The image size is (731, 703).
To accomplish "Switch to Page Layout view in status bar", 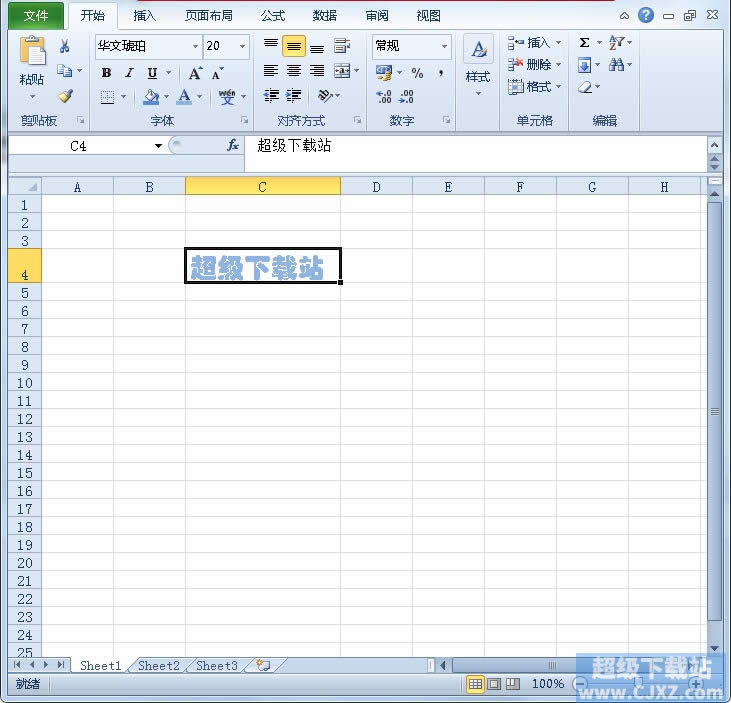I will pos(494,684).
